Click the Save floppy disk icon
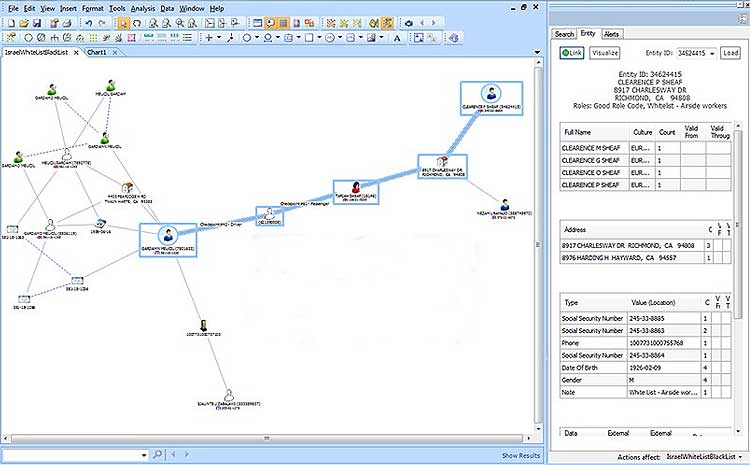Image resolution: width=750 pixels, height=465 pixels. coord(37,23)
